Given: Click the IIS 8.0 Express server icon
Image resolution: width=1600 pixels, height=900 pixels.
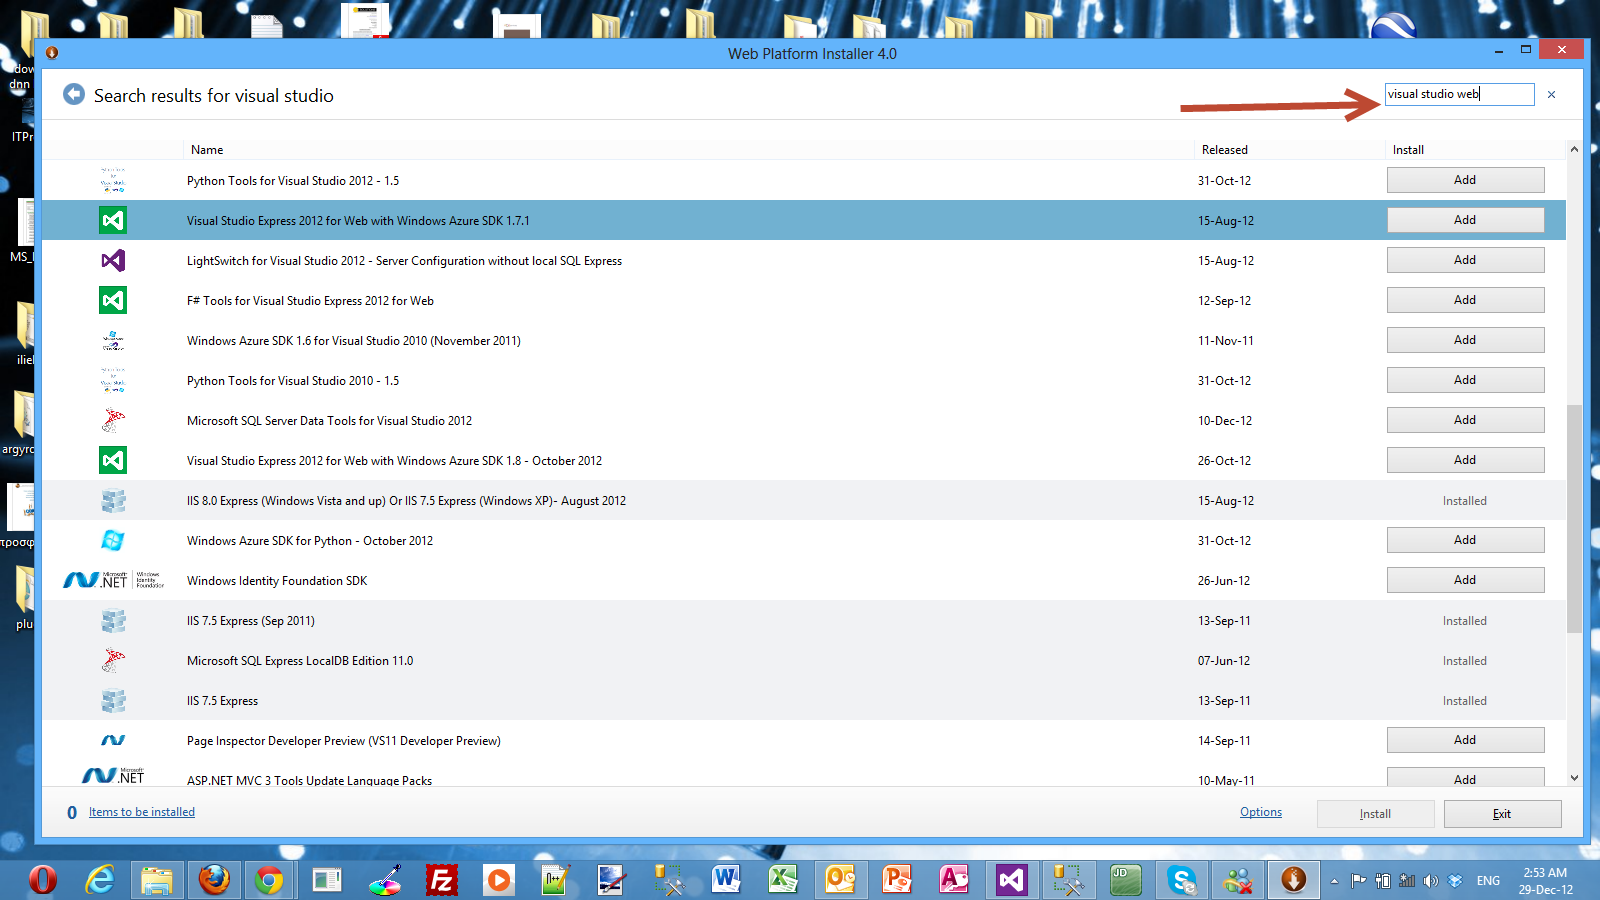Looking at the screenshot, I should pyautogui.click(x=113, y=500).
